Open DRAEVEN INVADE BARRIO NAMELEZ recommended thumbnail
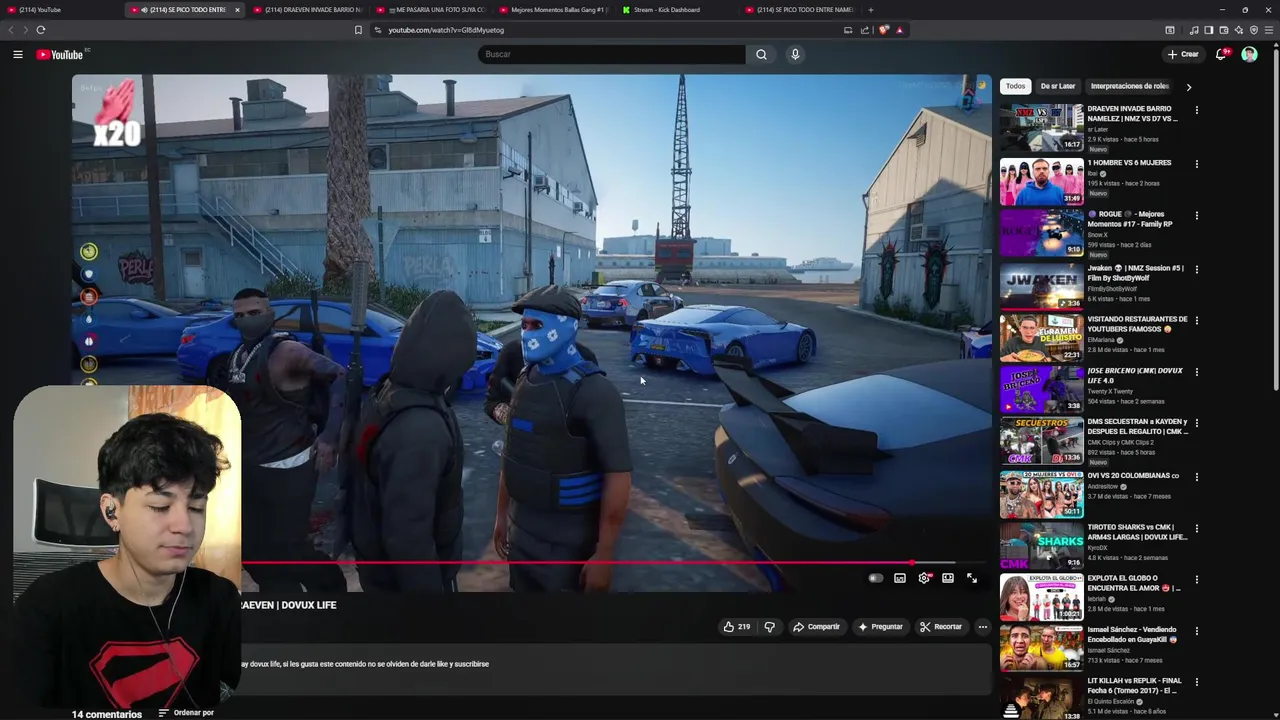The width and height of the screenshot is (1280, 720). point(1041,128)
